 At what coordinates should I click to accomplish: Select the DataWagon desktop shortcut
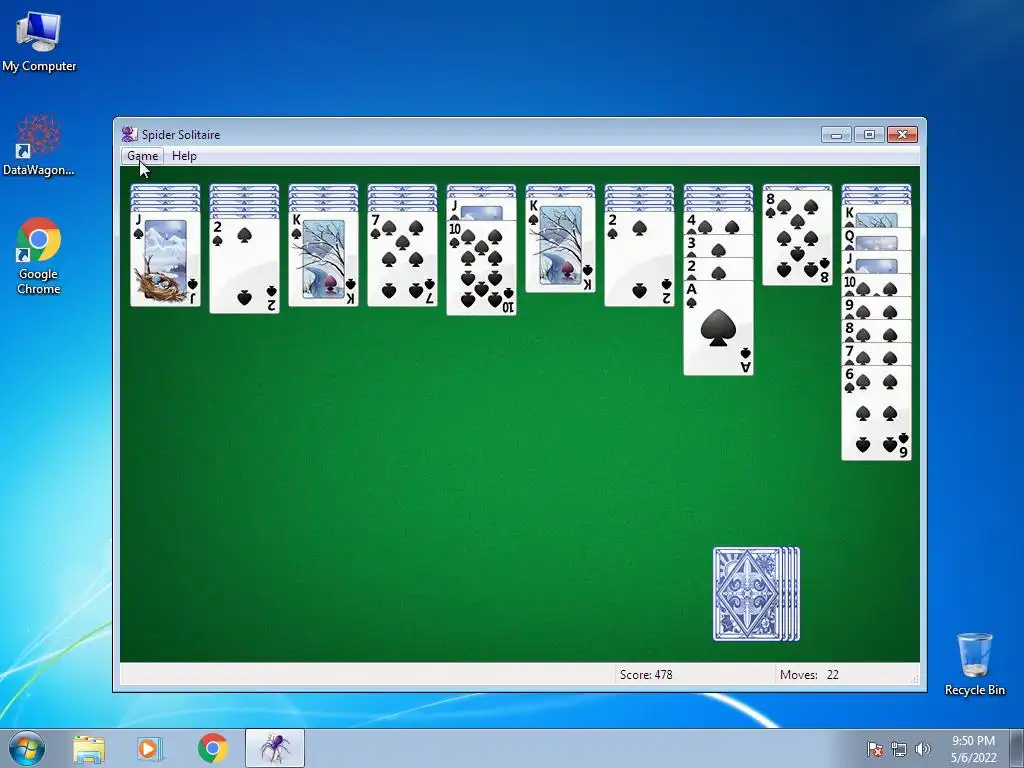click(x=39, y=145)
